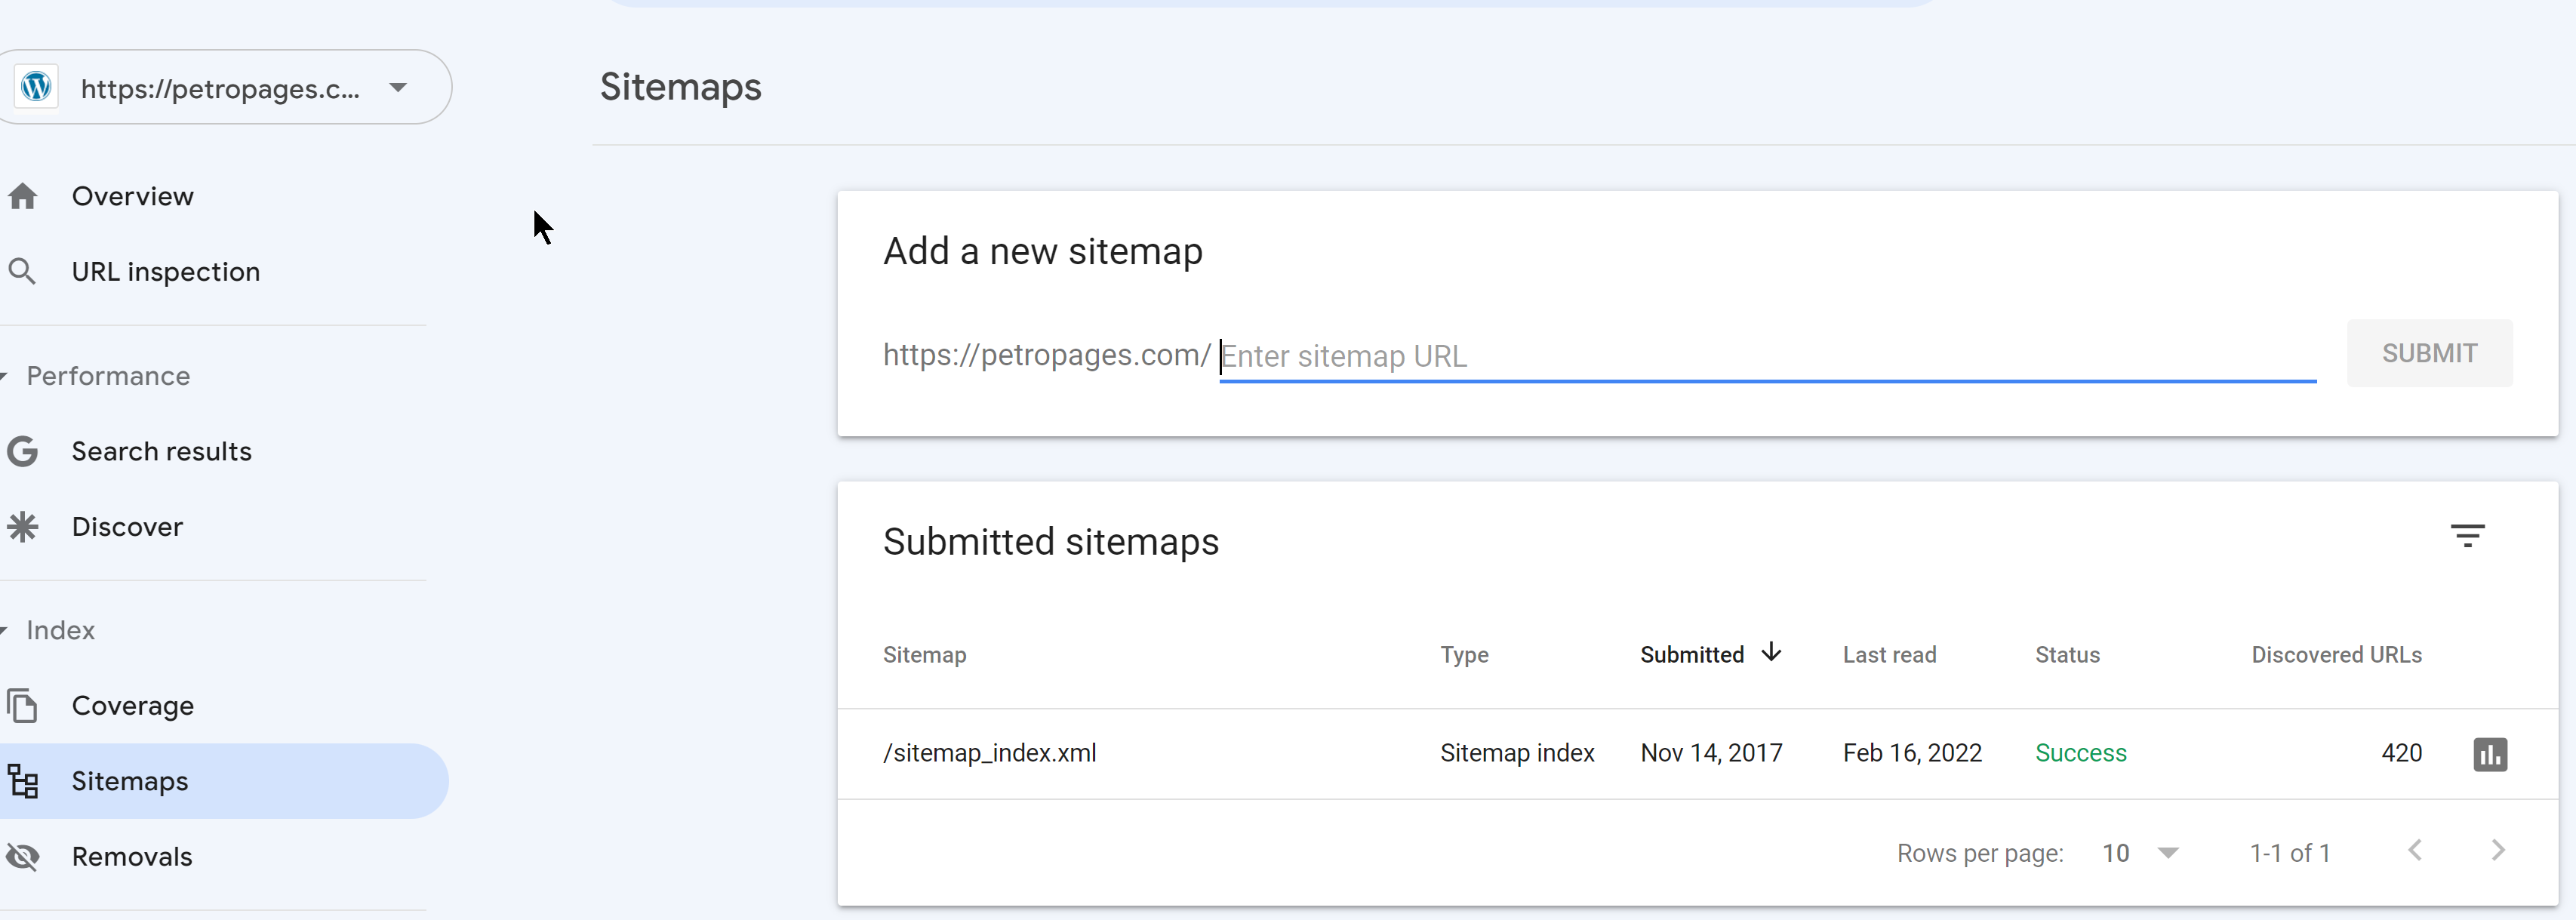Open bar chart icon for sitemap_index.xml
Viewport: 2576px width, 920px height.
tap(2489, 754)
